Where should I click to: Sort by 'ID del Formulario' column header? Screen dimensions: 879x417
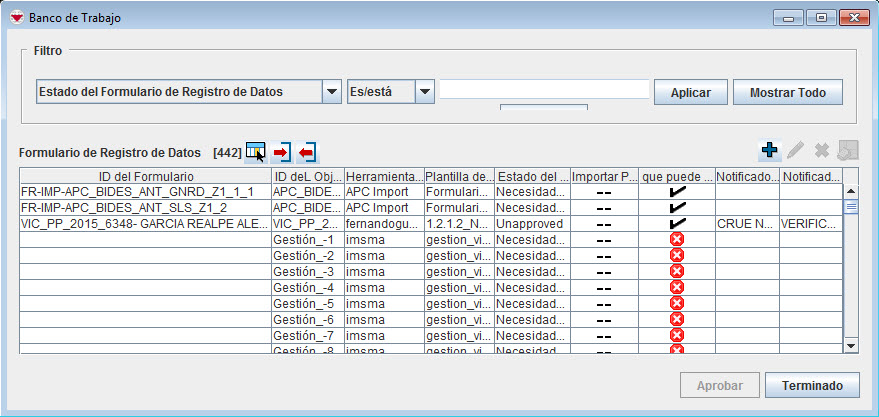pos(145,176)
